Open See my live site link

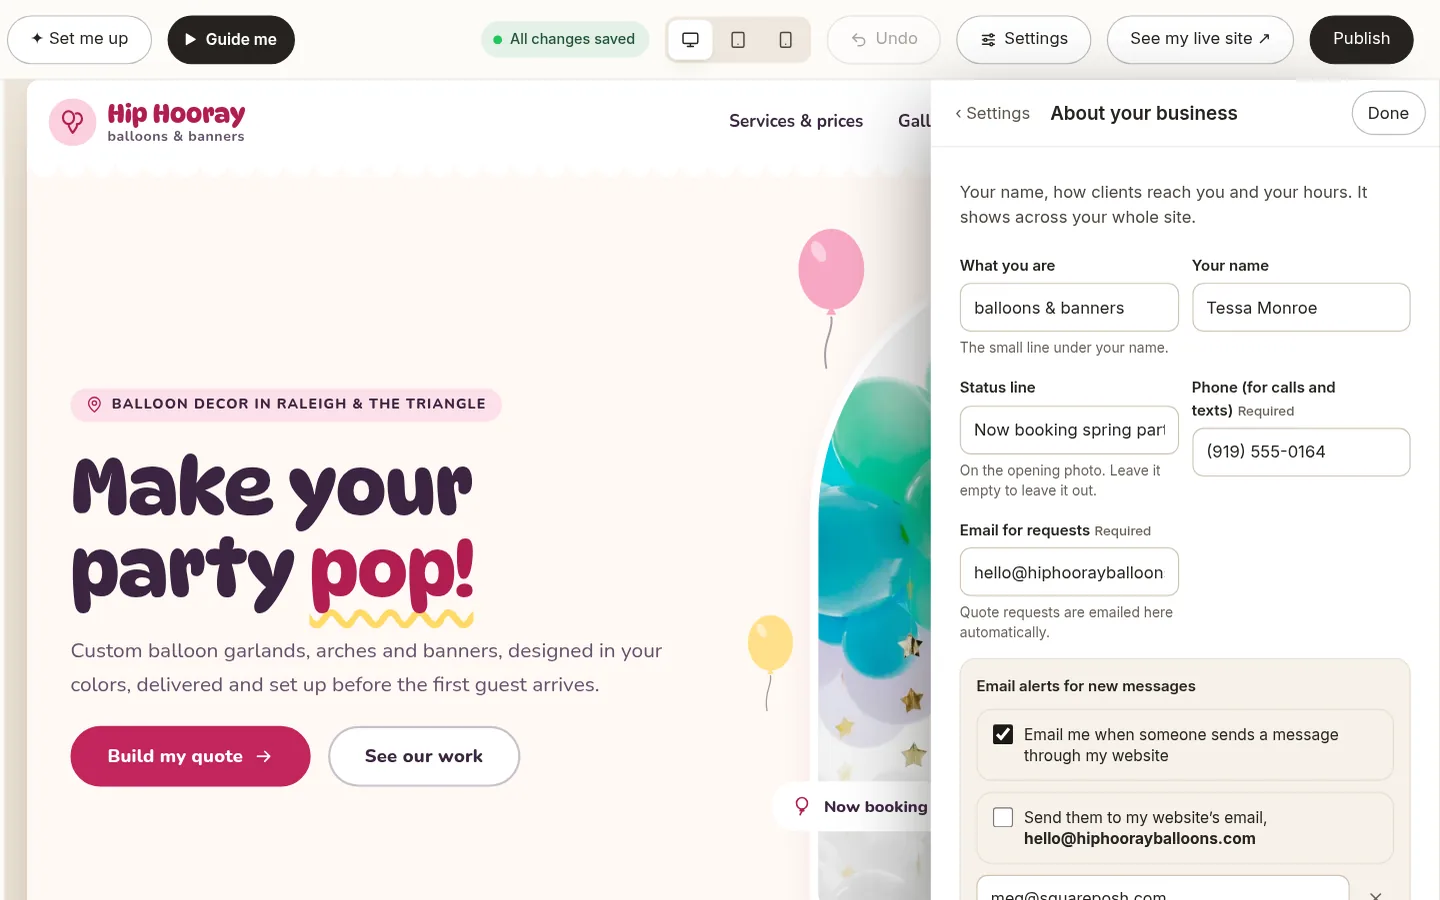point(1200,40)
